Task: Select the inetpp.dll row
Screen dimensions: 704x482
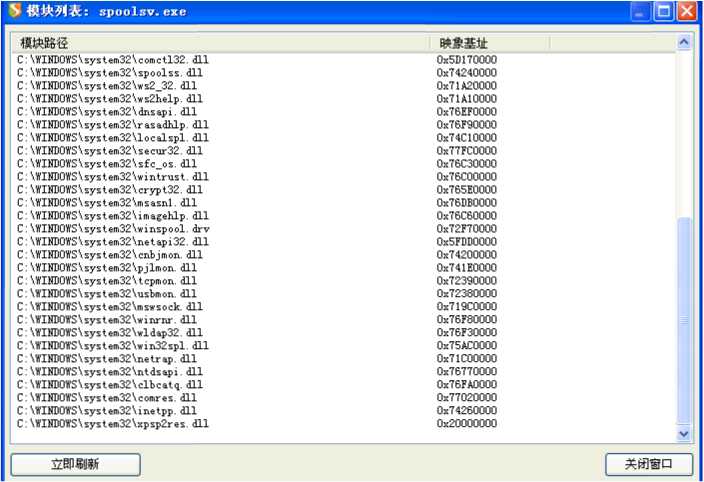Action: pyautogui.click(x=343, y=411)
